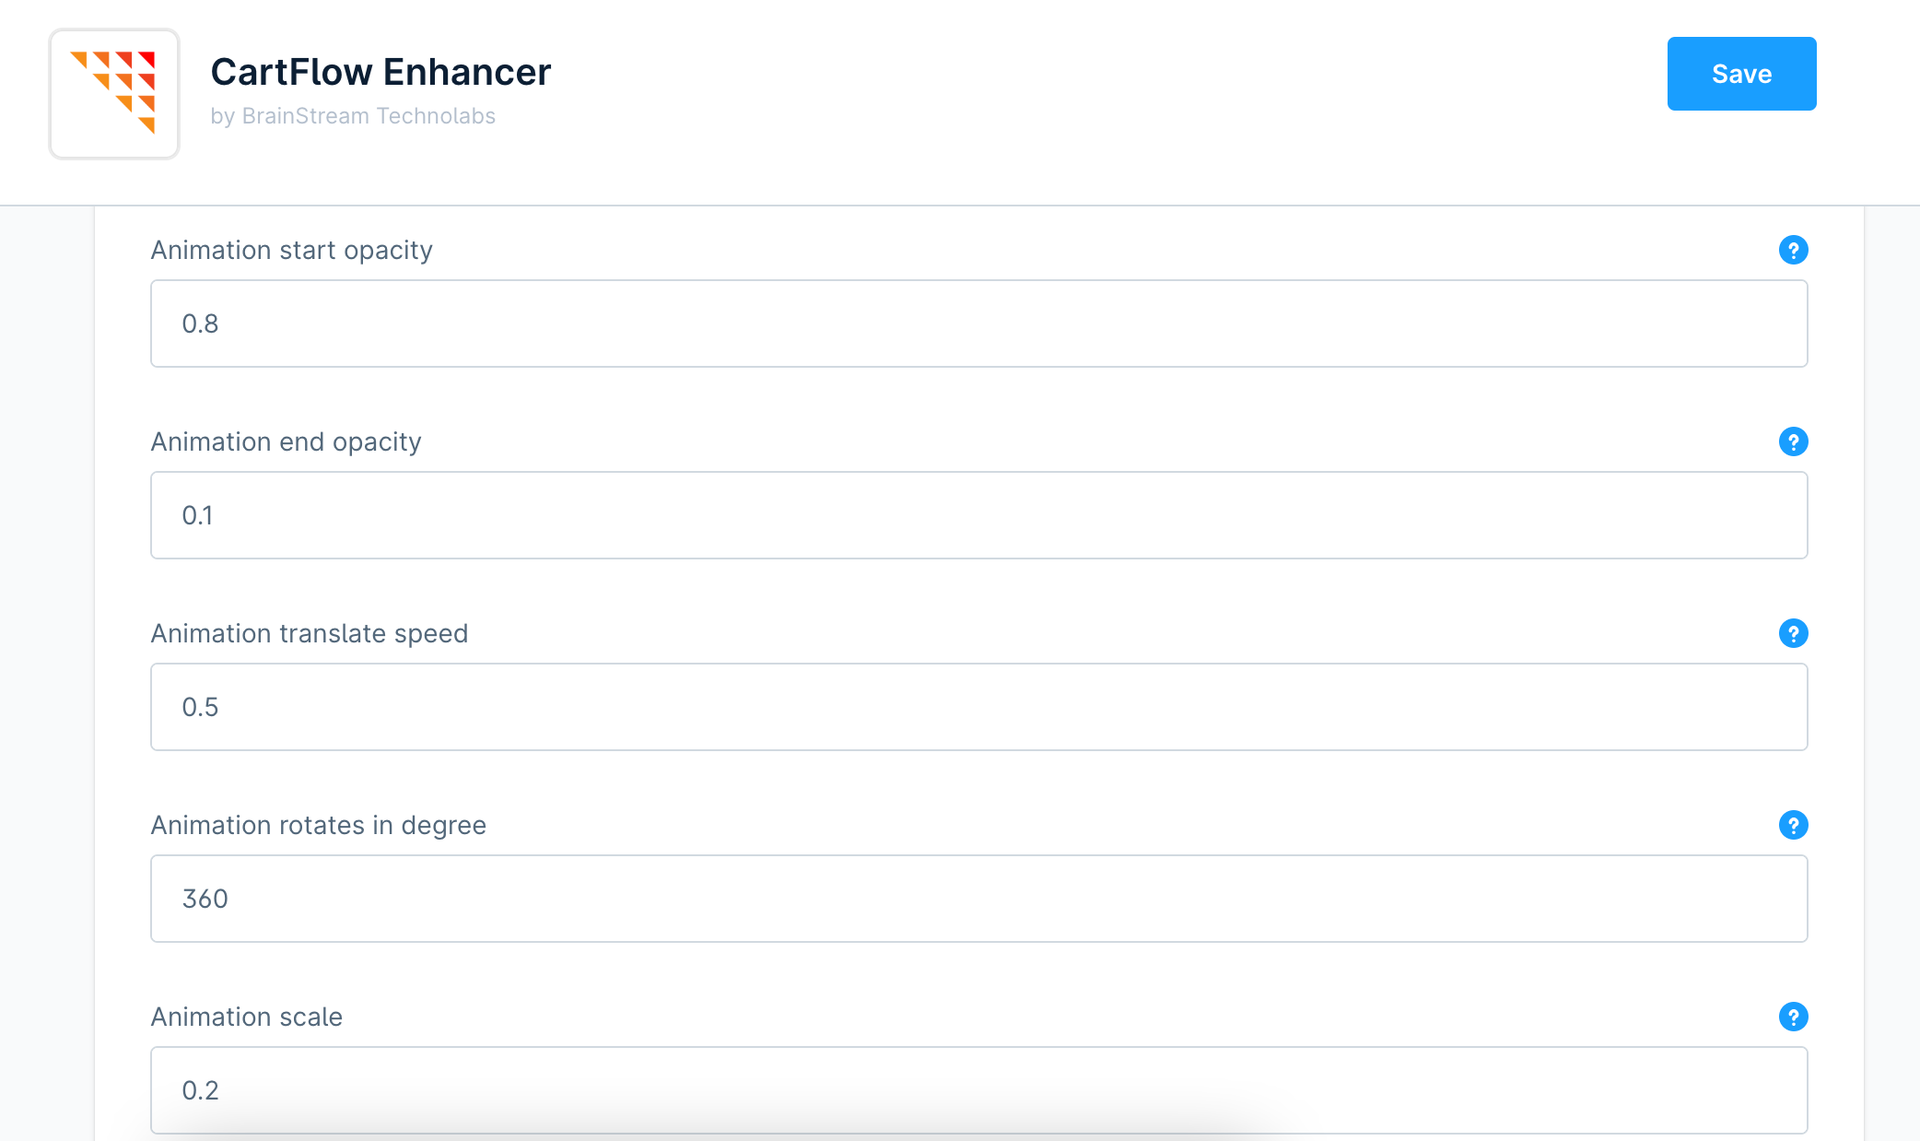The image size is (1920, 1141).
Task: Click the CartFlow Enhancer title
Action: (x=380, y=71)
